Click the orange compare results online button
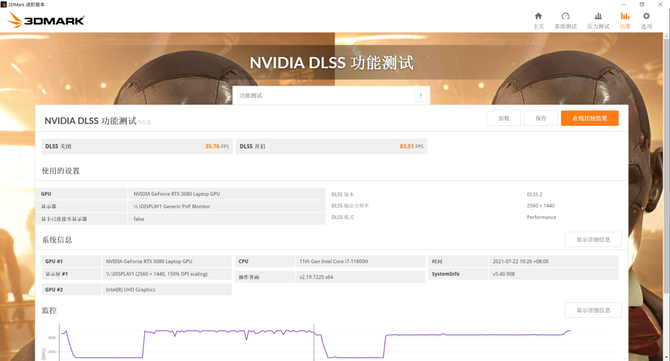 [590, 118]
